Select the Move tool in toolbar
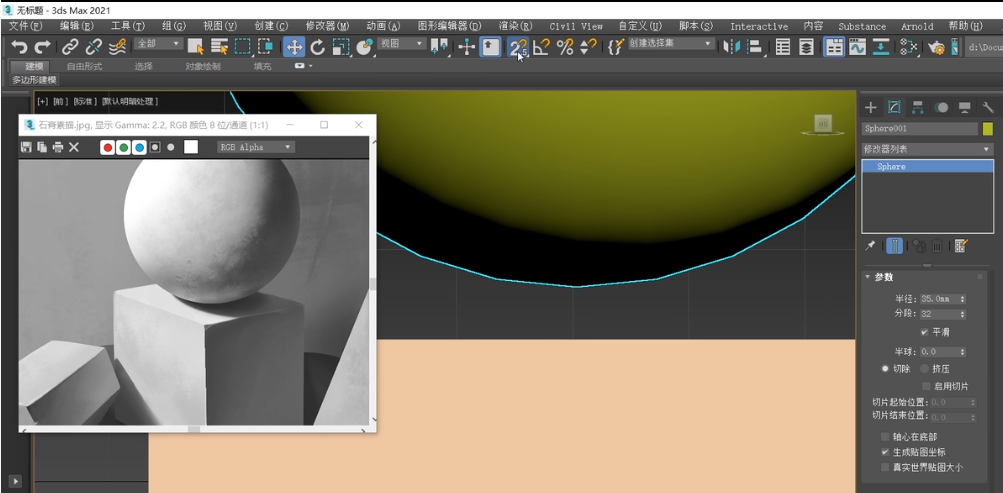 294,47
